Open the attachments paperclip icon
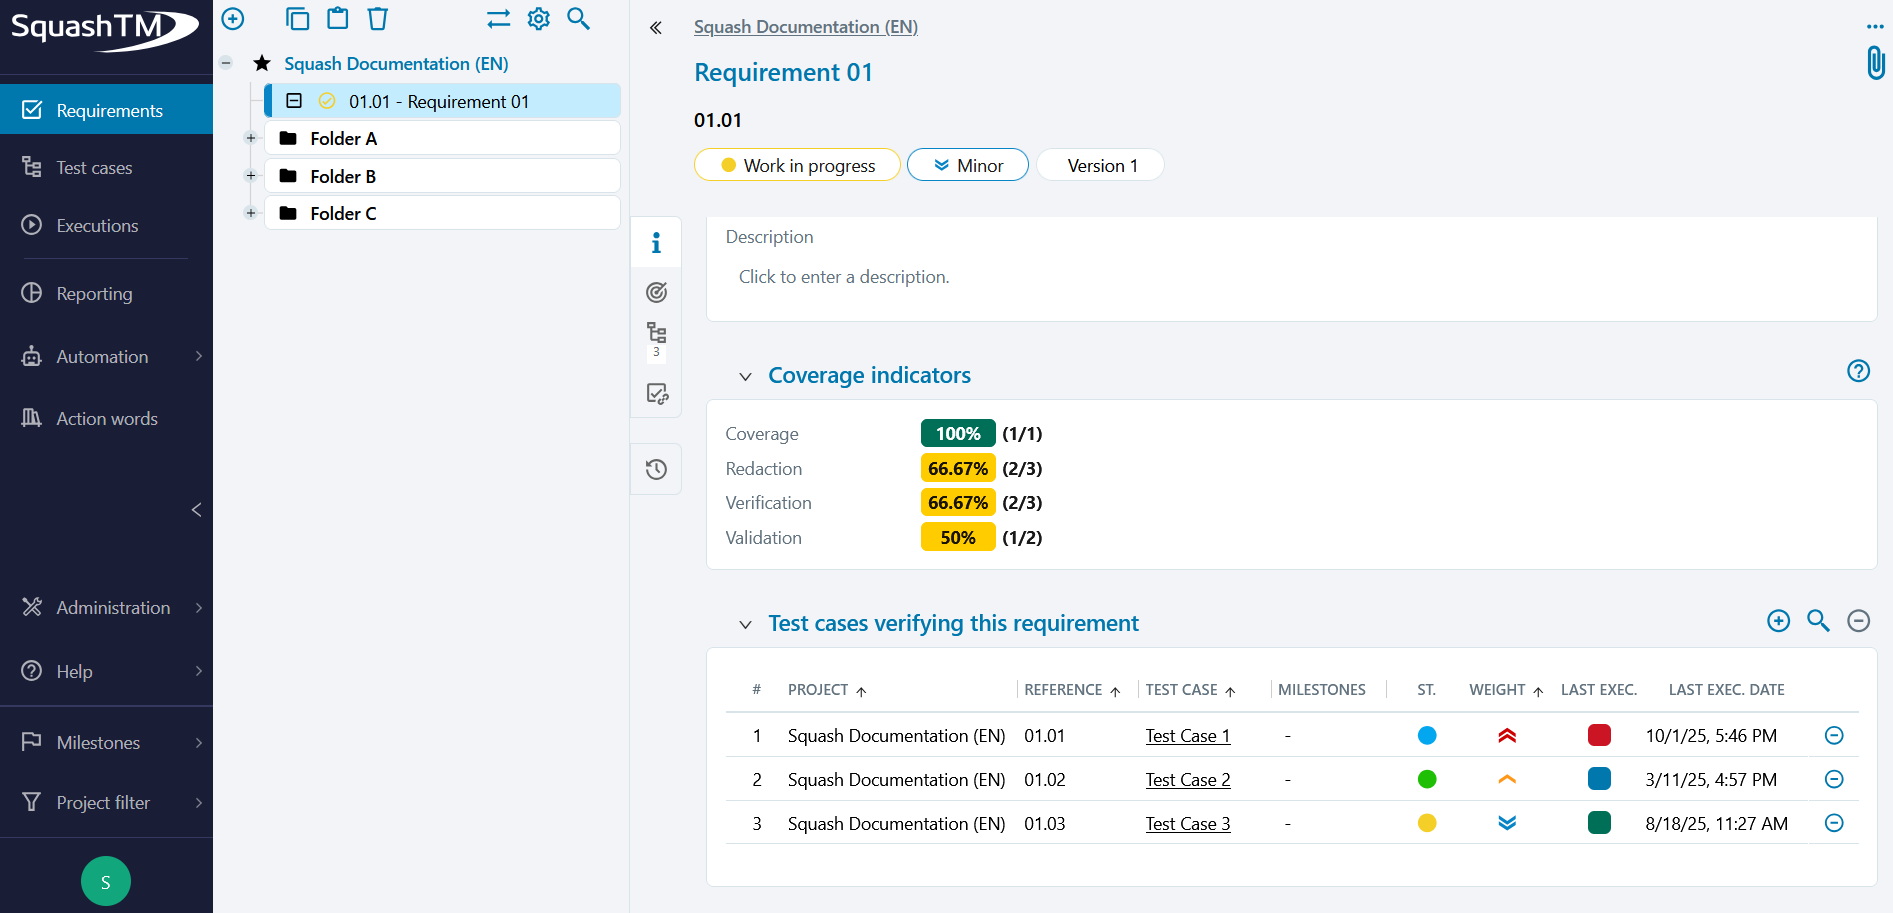 coord(1875,63)
